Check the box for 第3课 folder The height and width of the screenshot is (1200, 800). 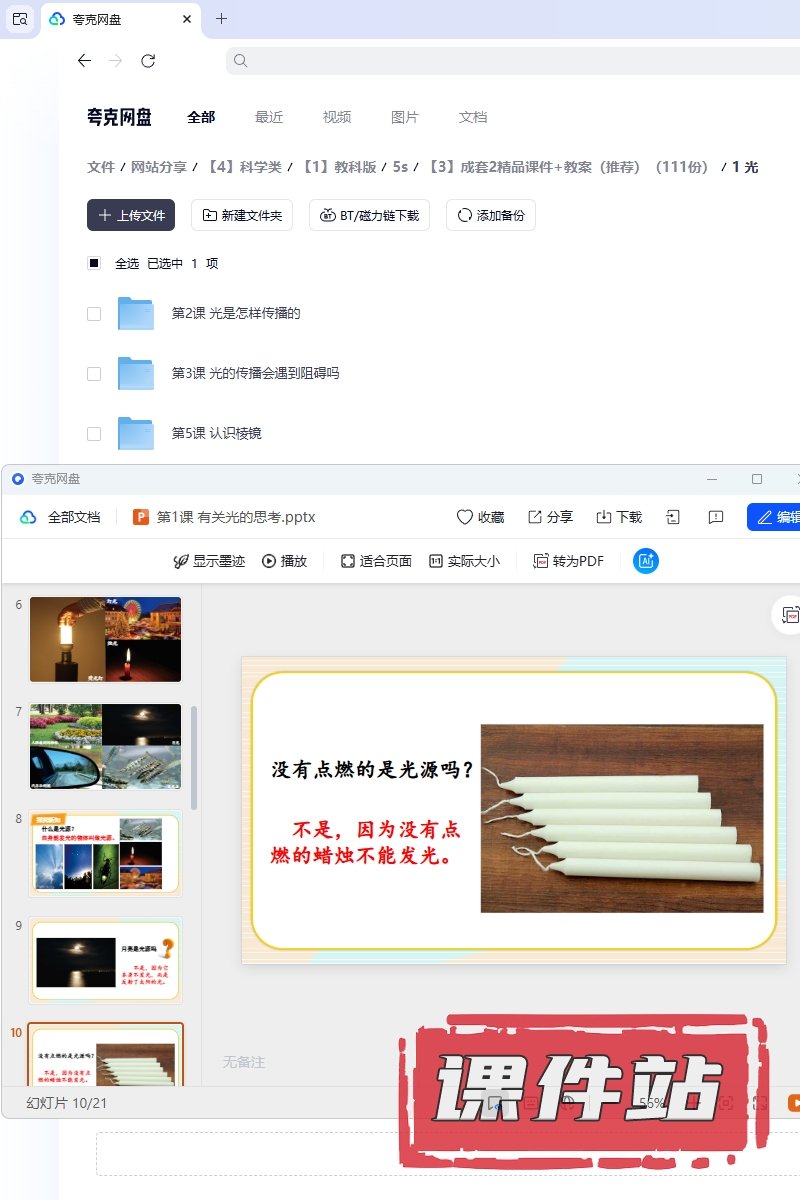94,374
